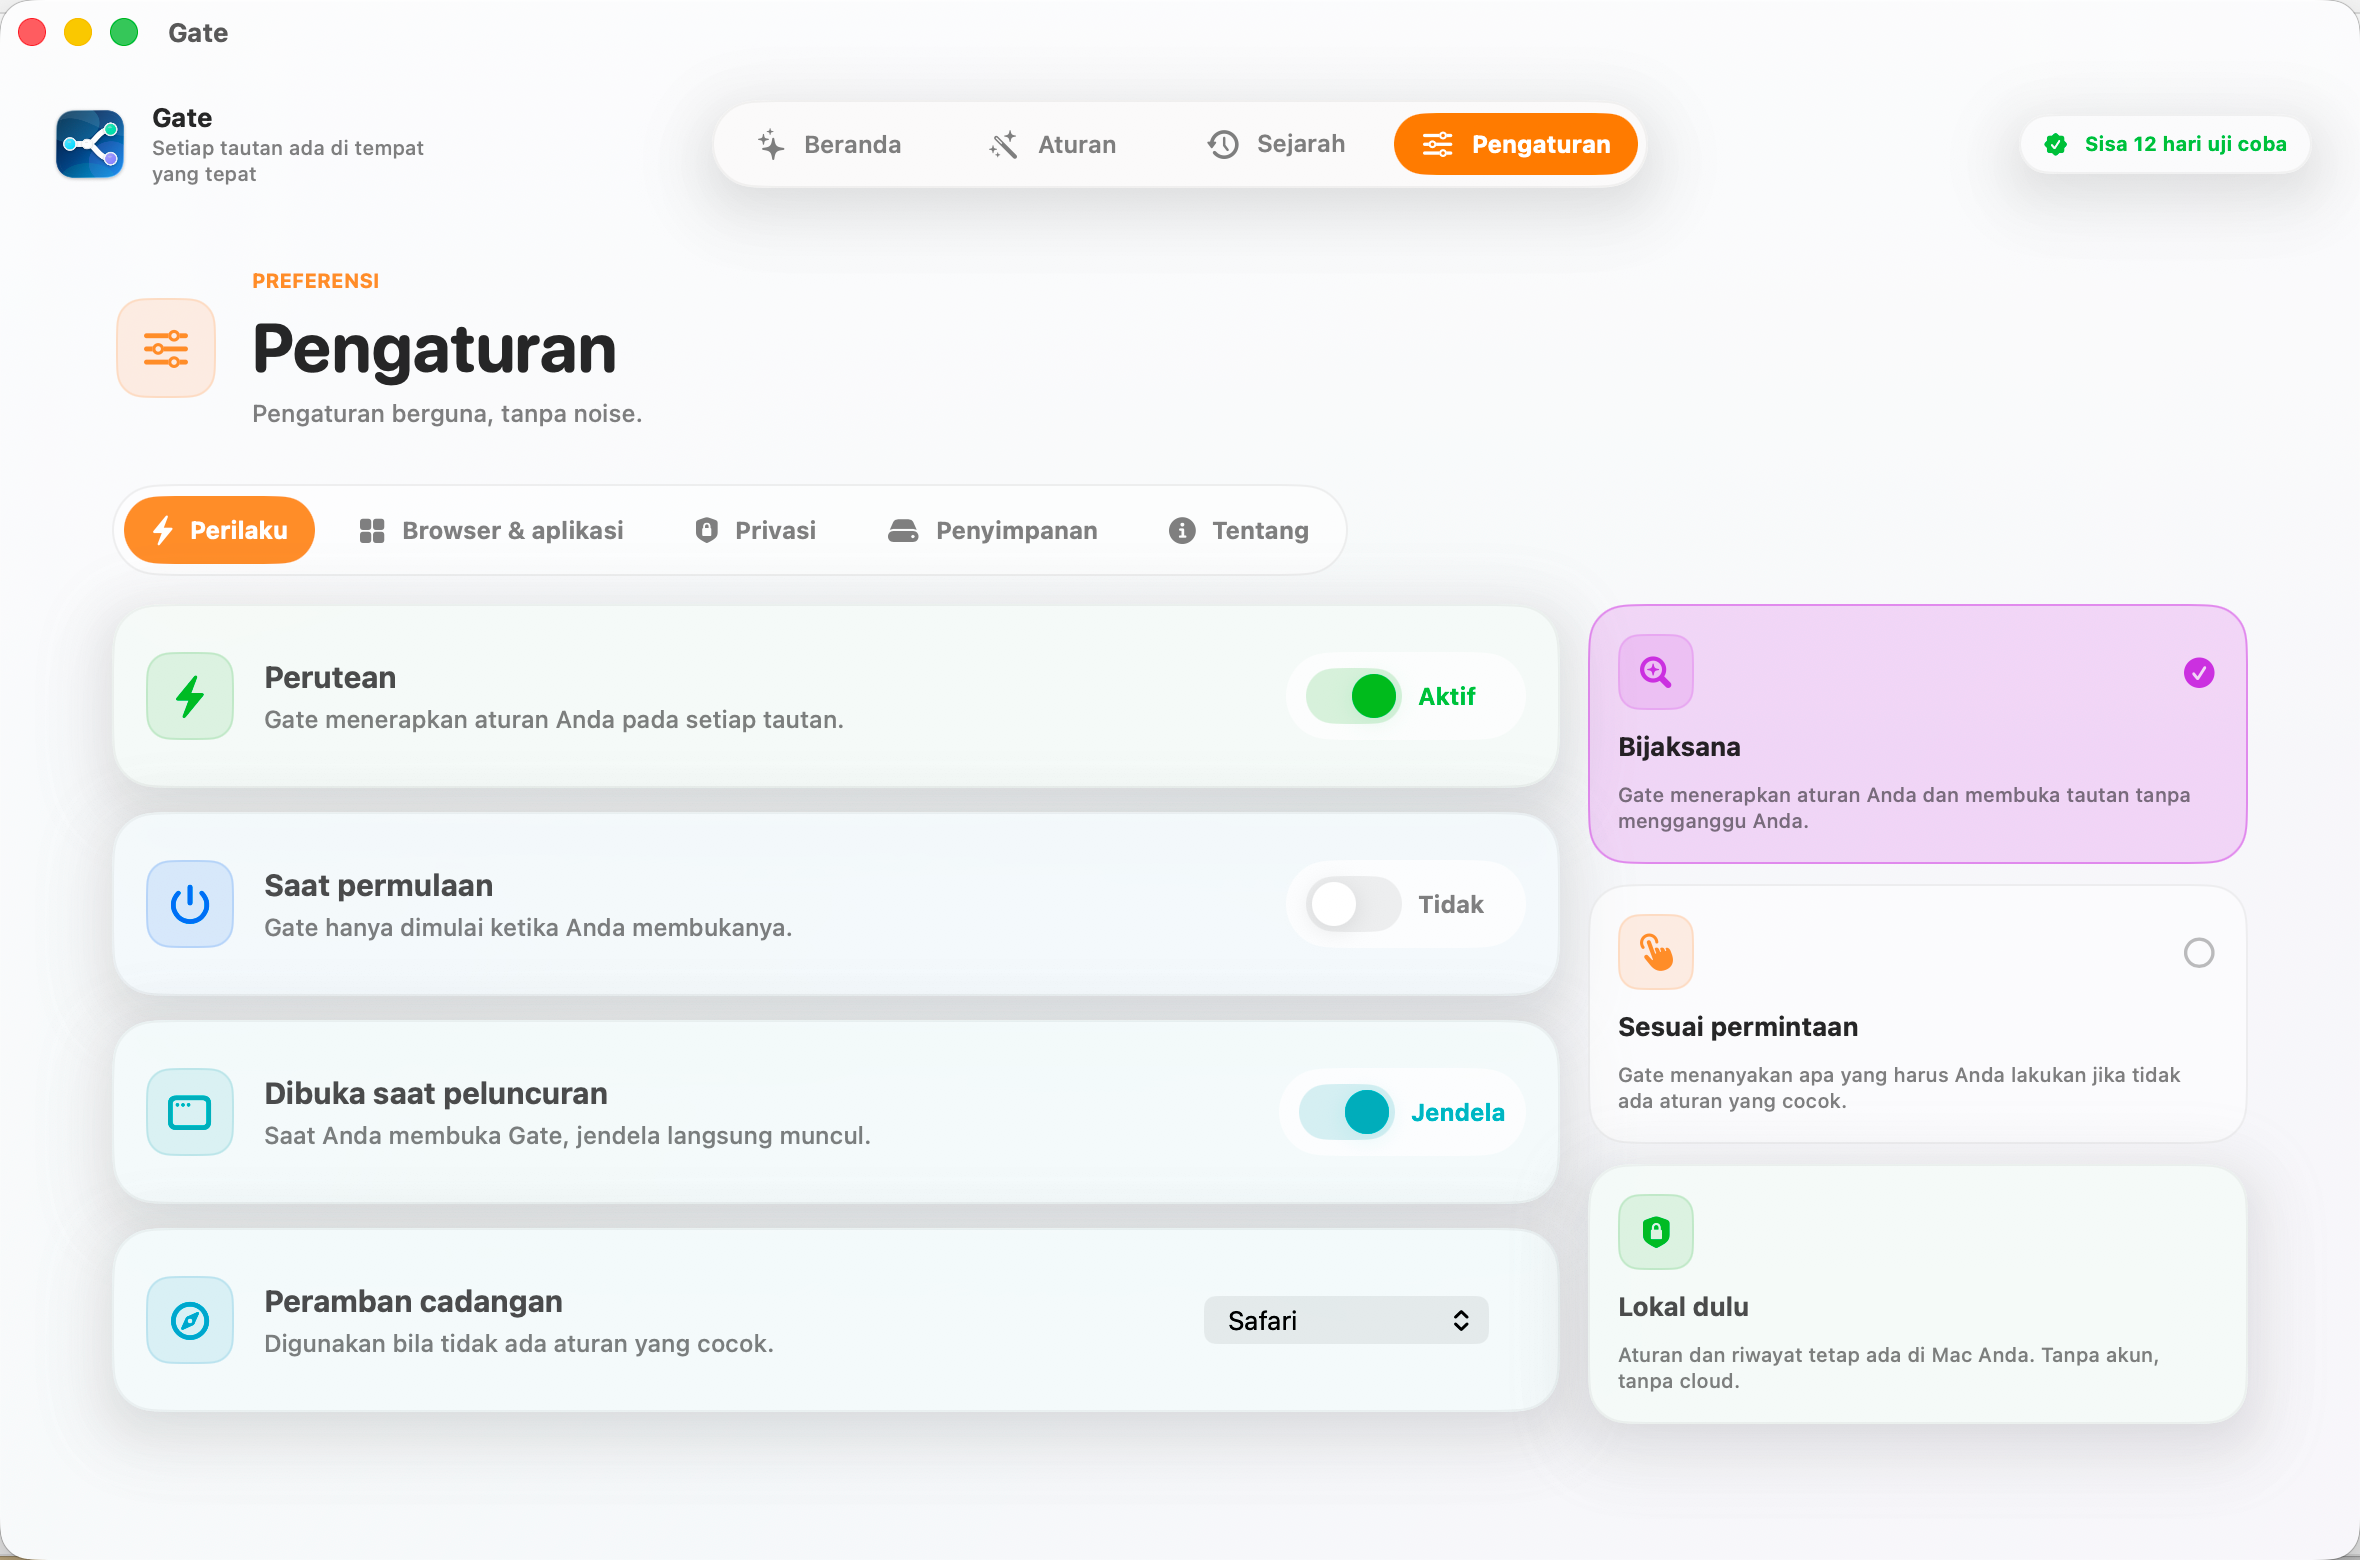Screen dimensions: 2360x1560
Task: Click the large orange sliders header icon
Action: (x=166, y=348)
